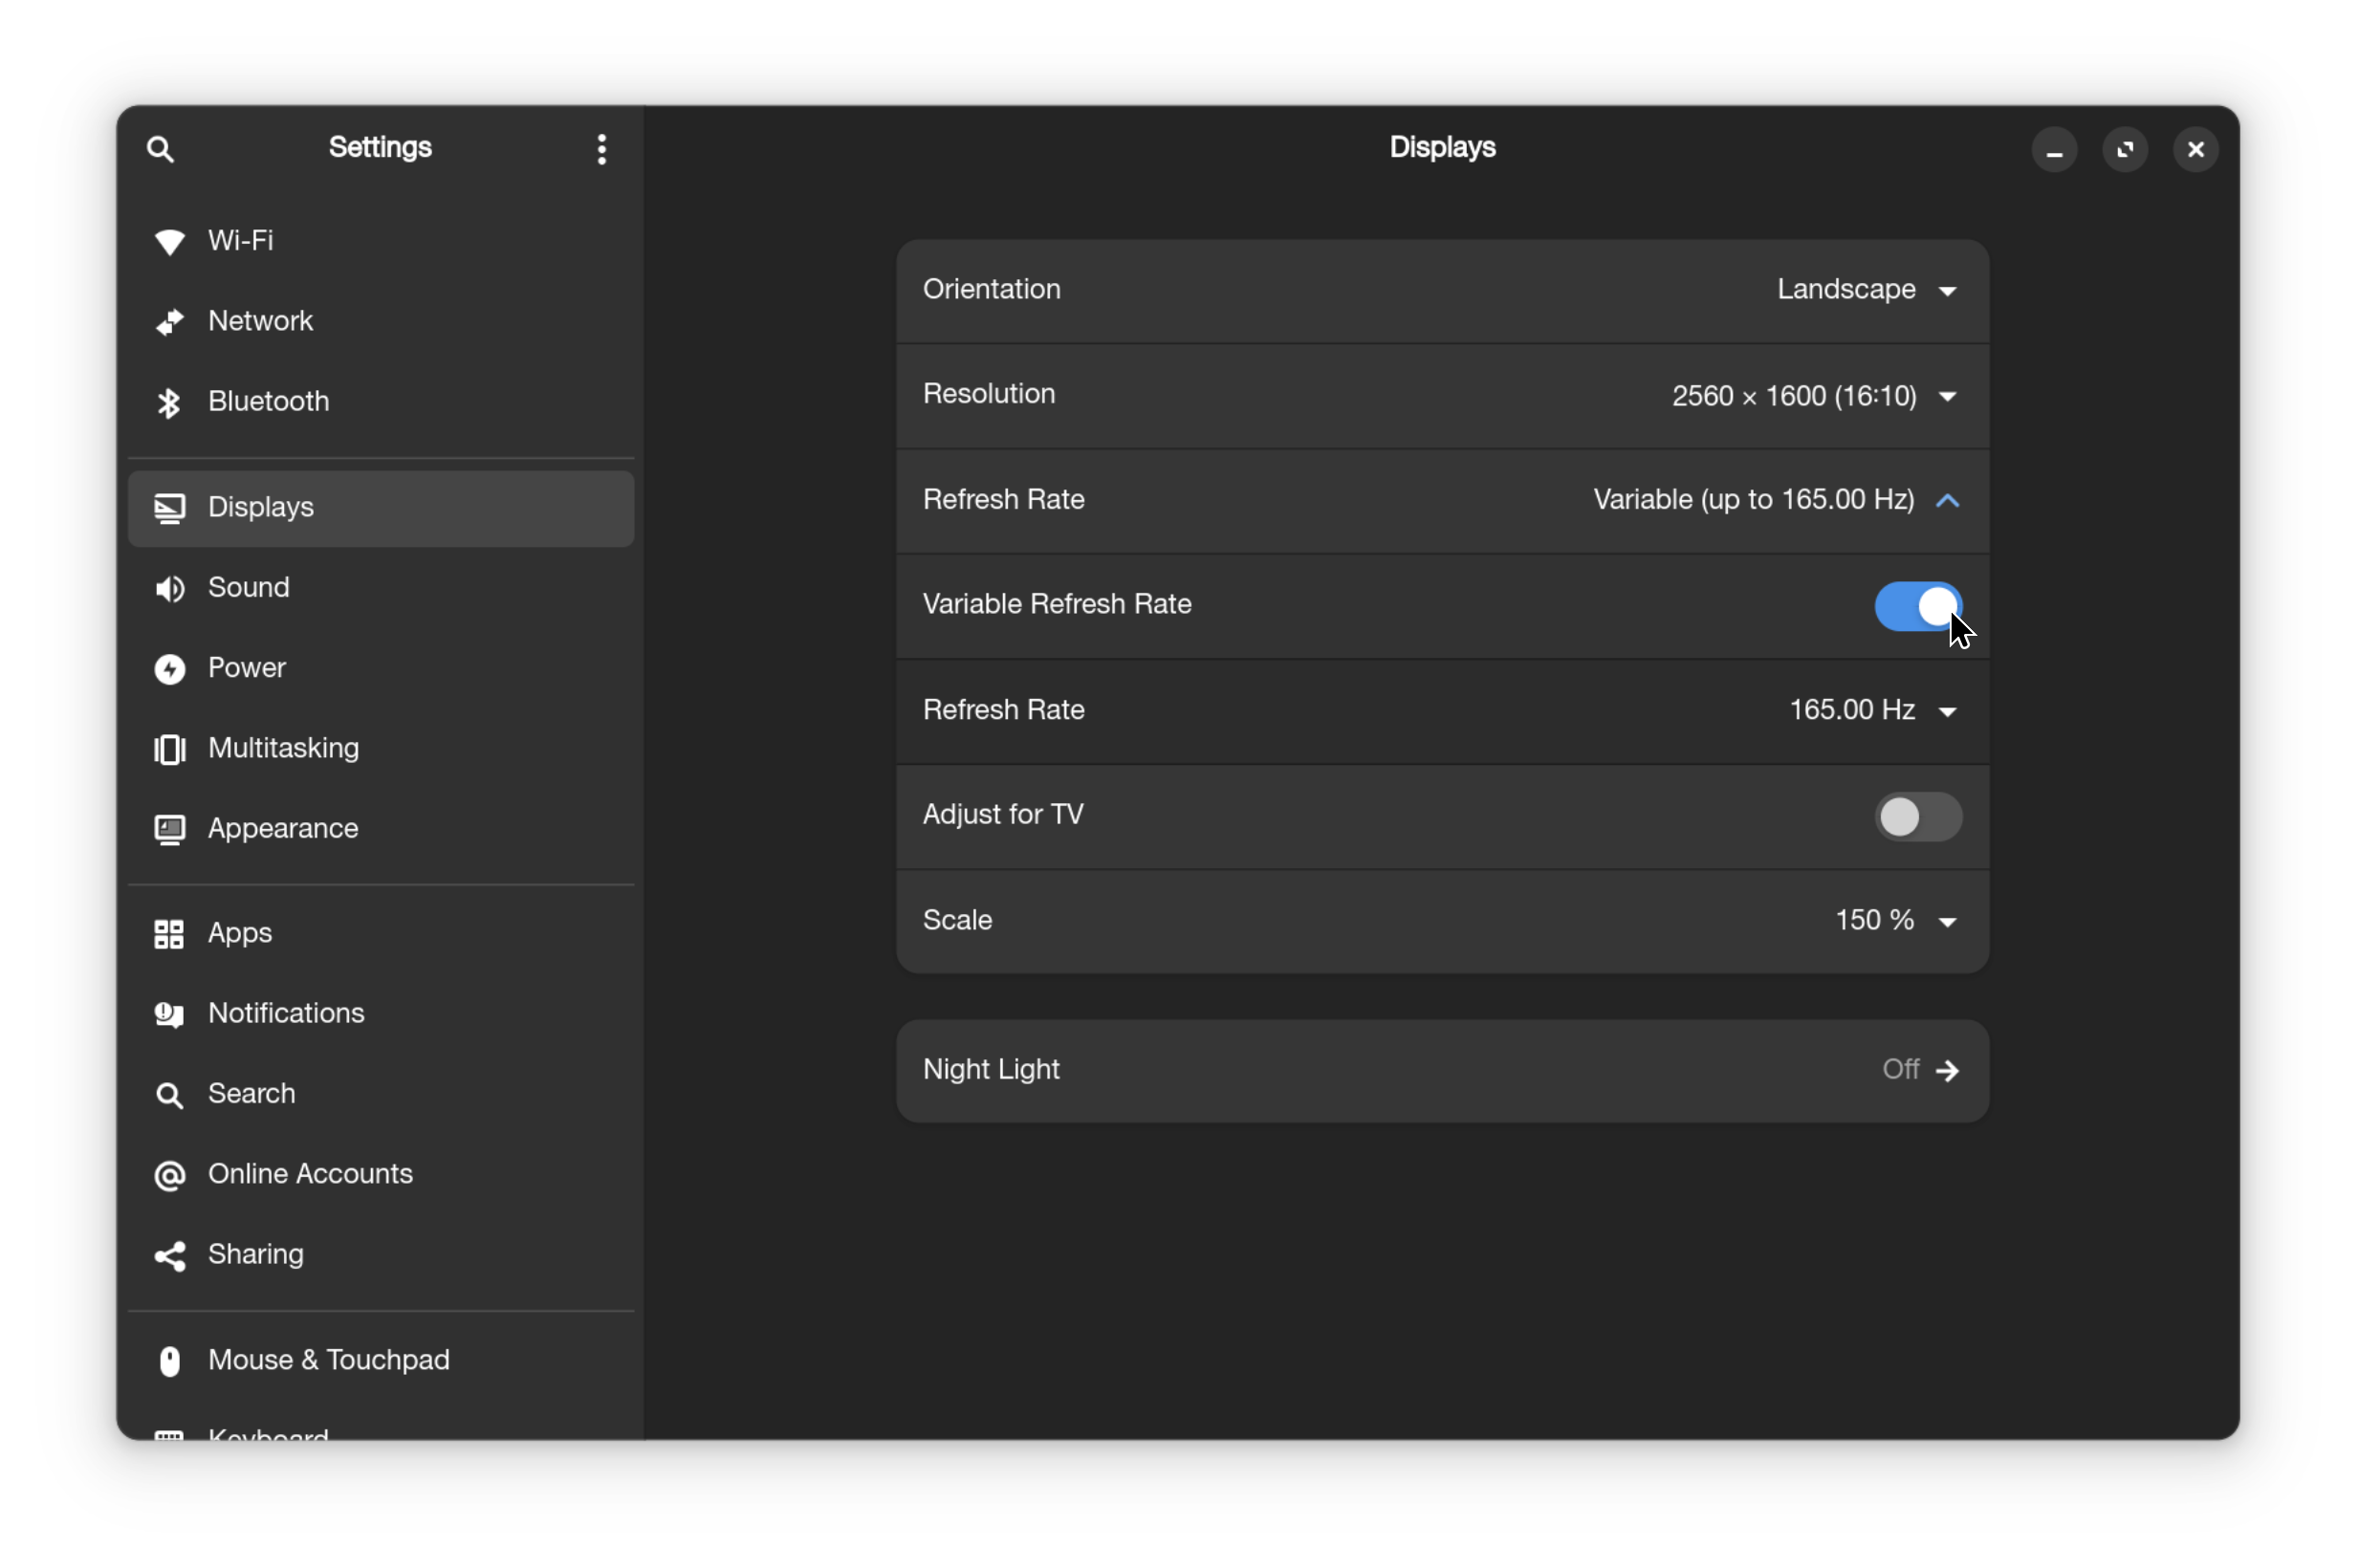
Task: Click the Apps grid icon
Action: (x=169, y=934)
